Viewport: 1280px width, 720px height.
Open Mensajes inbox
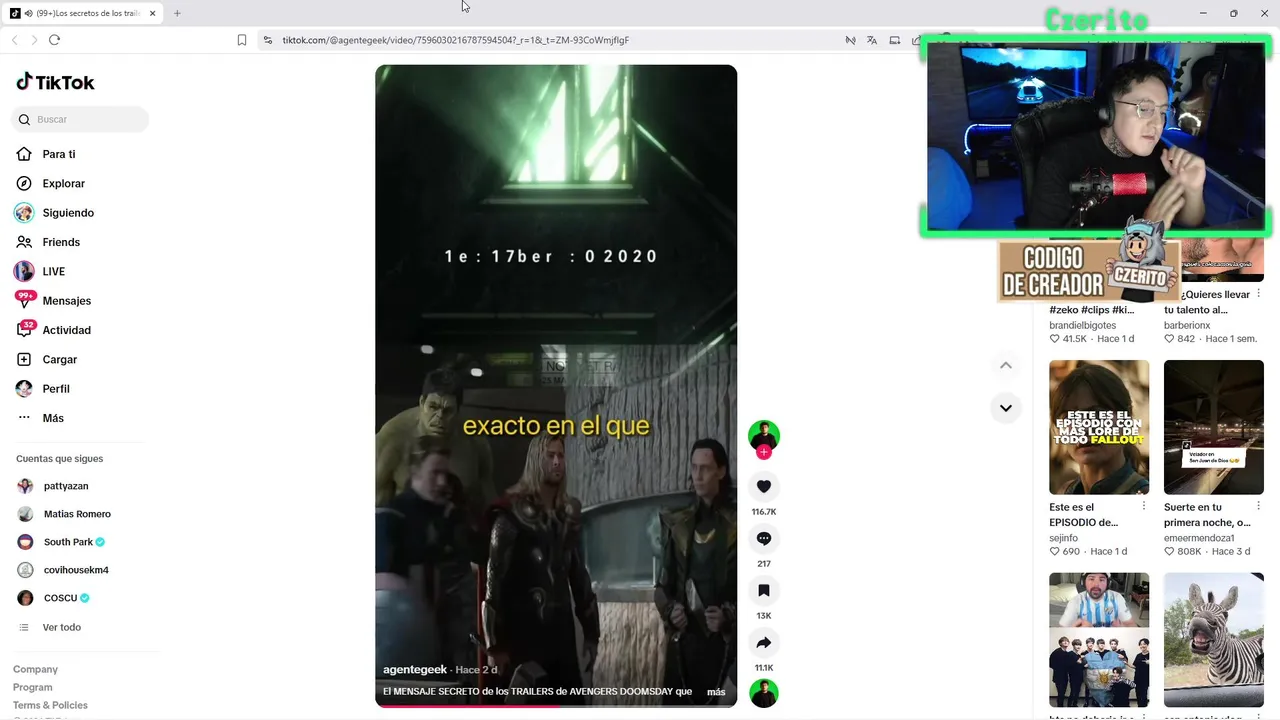(x=66, y=300)
